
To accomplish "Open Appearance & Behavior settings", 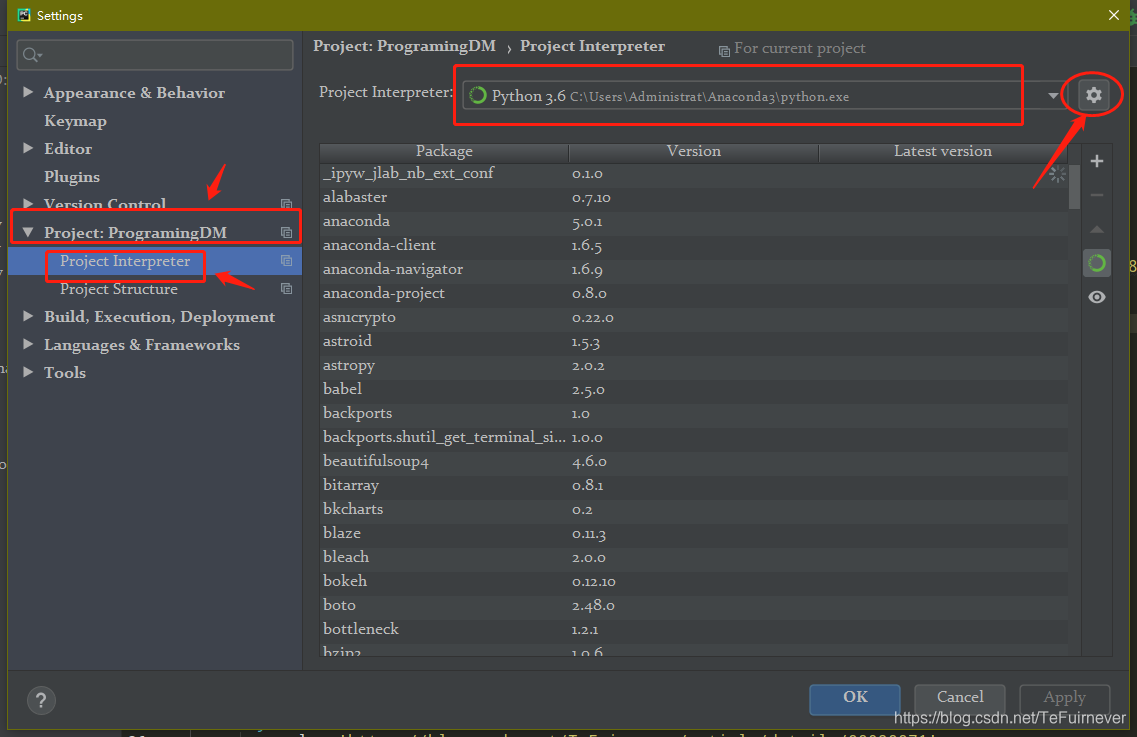I will click(134, 92).
